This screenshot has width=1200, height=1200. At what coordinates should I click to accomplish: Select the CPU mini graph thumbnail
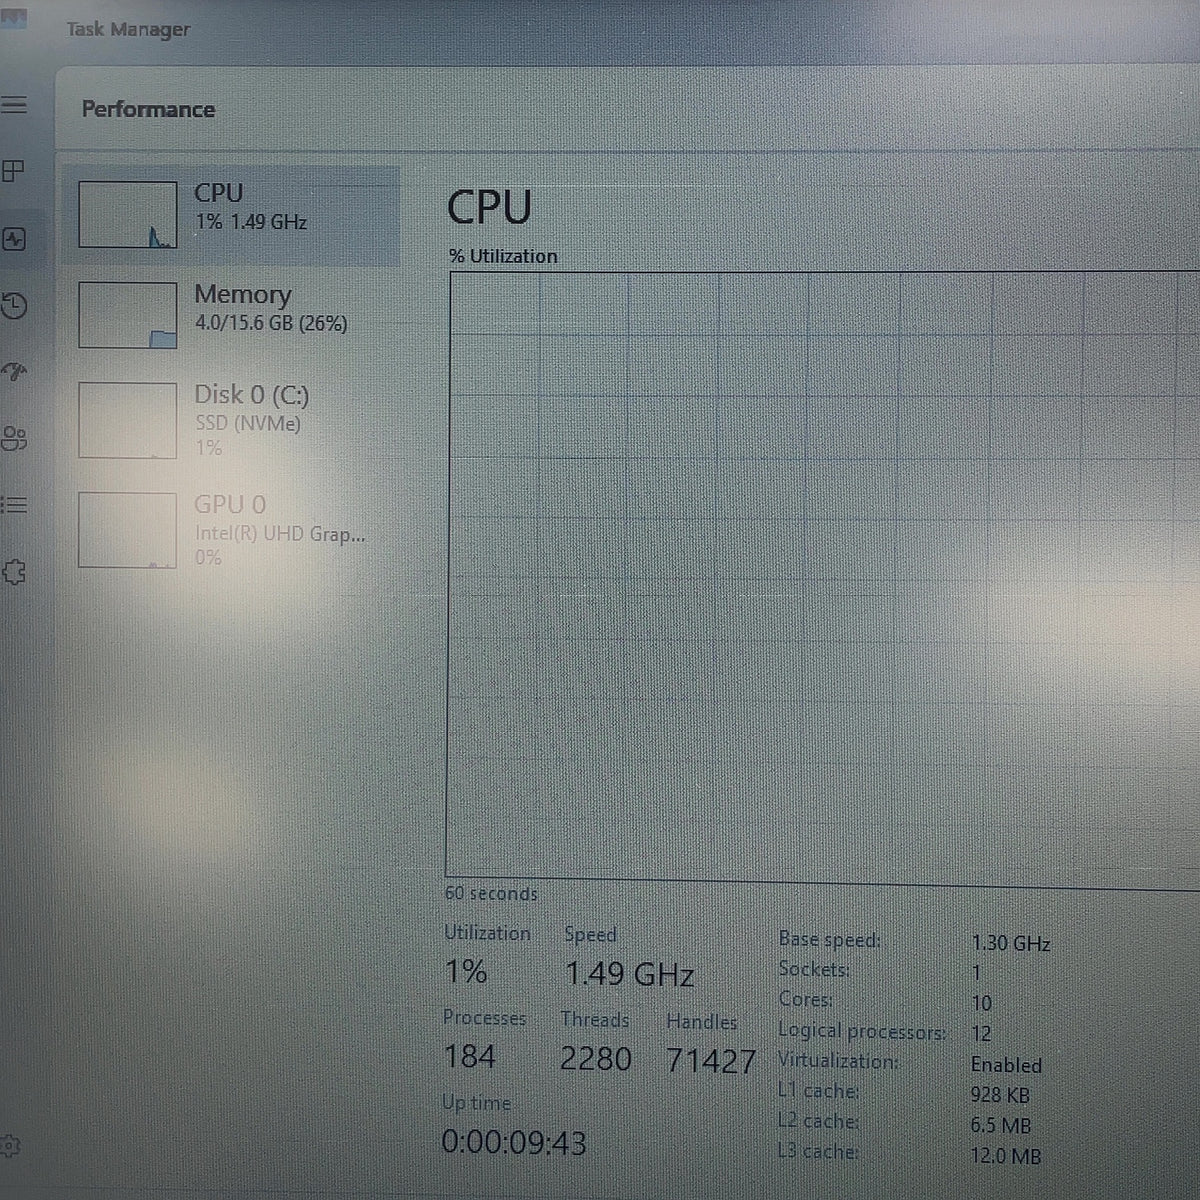128,214
